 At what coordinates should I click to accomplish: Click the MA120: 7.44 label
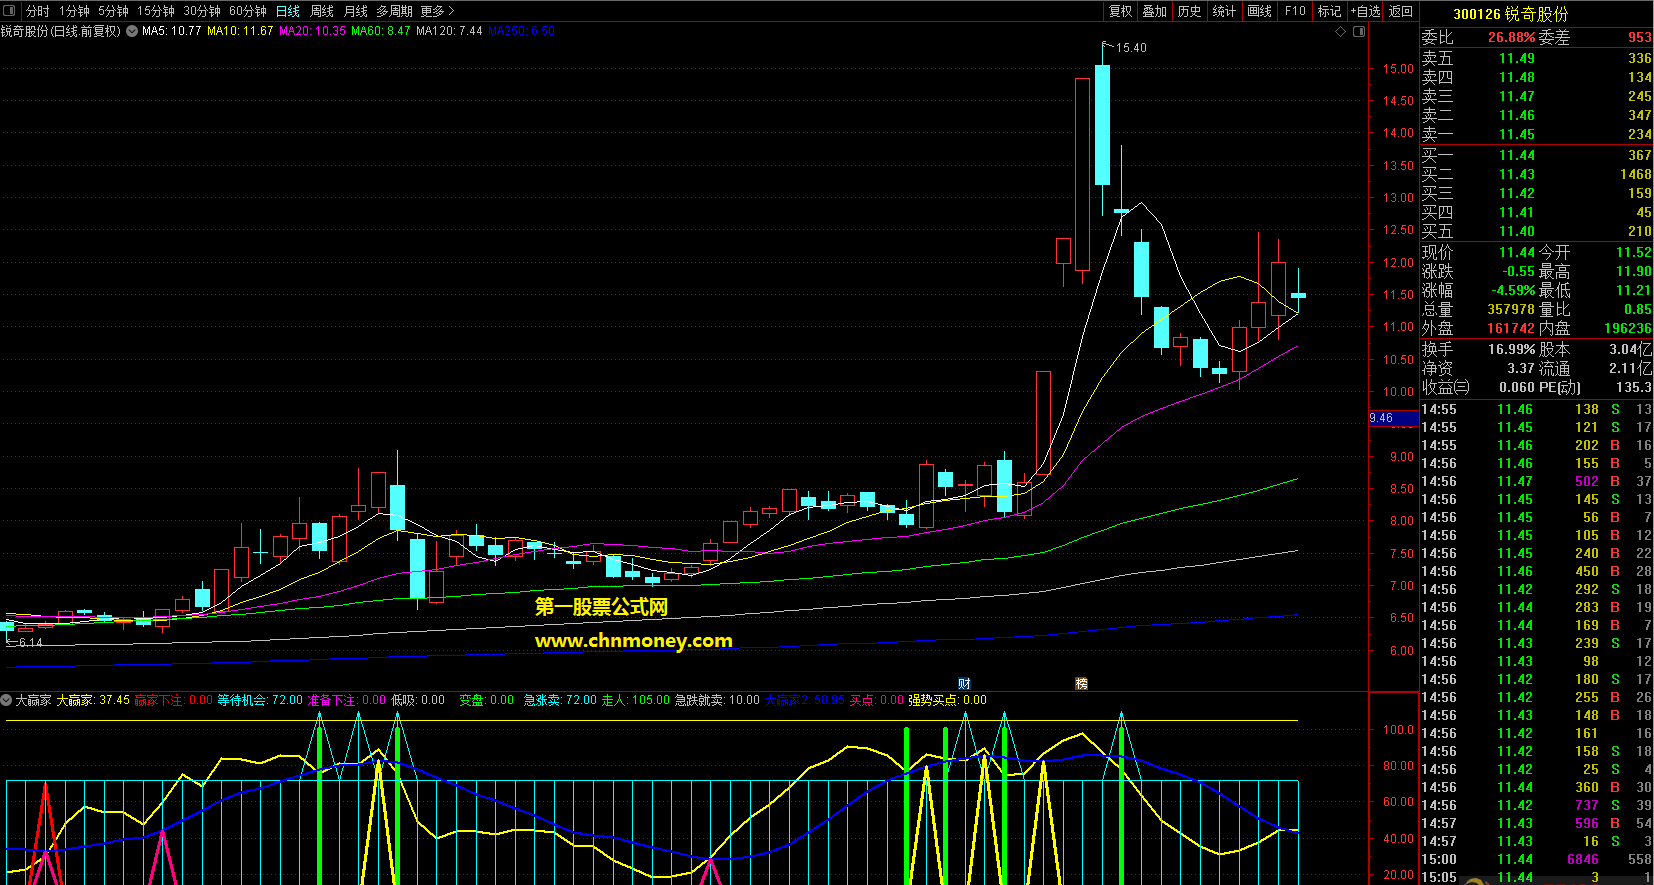pyautogui.click(x=449, y=31)
